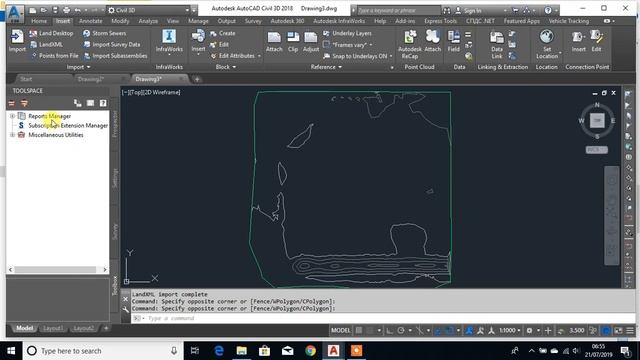The image size is (640, 360).
Task: Toggle grid display in status bar
Action: (x=359, y=331)
